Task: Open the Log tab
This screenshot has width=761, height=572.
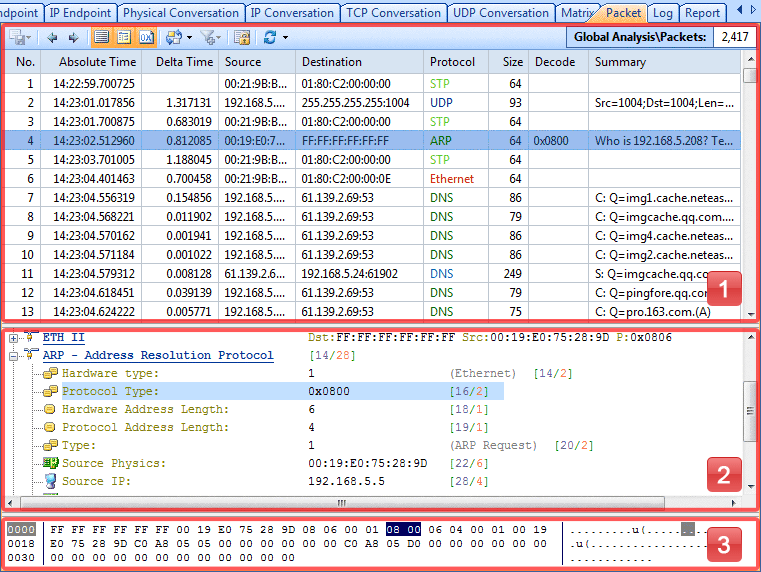Action: [x=662, y=13]
